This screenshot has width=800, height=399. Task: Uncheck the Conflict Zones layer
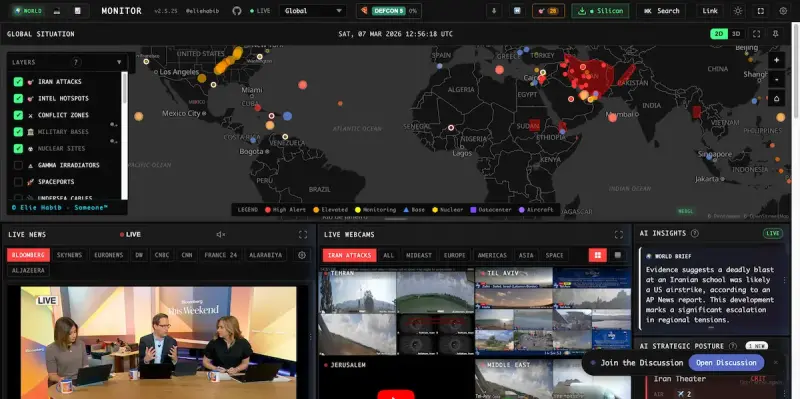(x=18, y=115)
